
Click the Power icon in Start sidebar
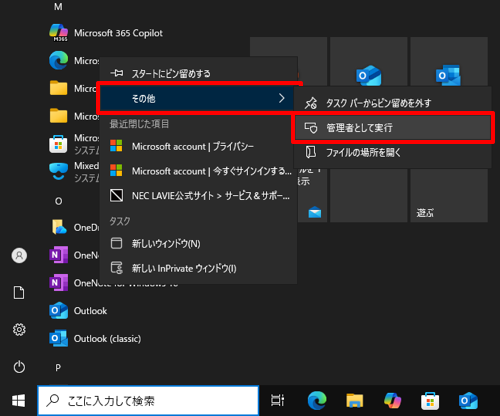point(19,367)
